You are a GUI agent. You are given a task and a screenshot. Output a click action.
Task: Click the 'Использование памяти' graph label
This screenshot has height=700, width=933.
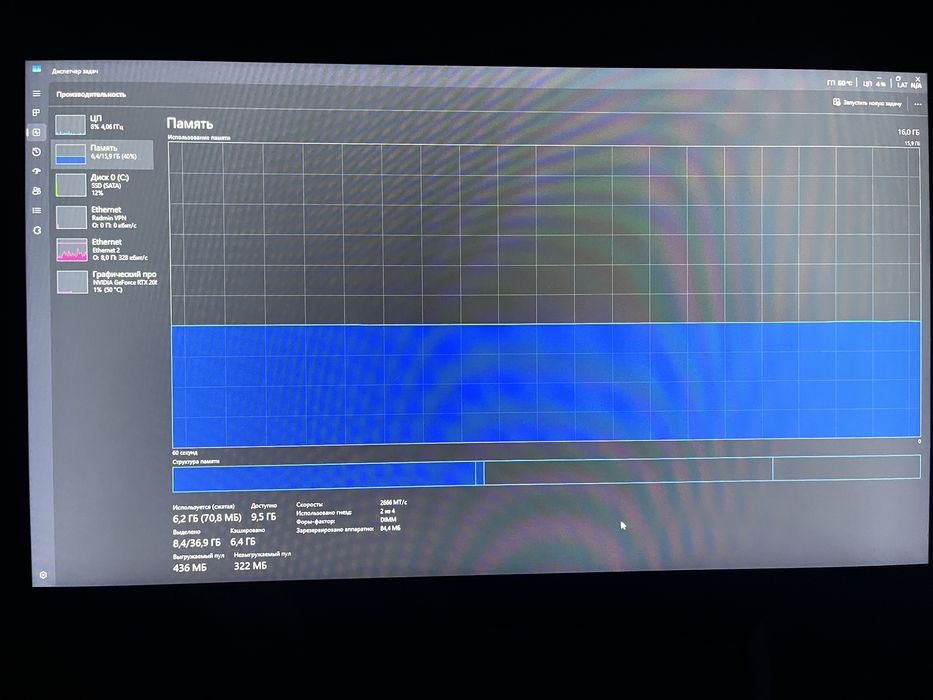point(199,138)
